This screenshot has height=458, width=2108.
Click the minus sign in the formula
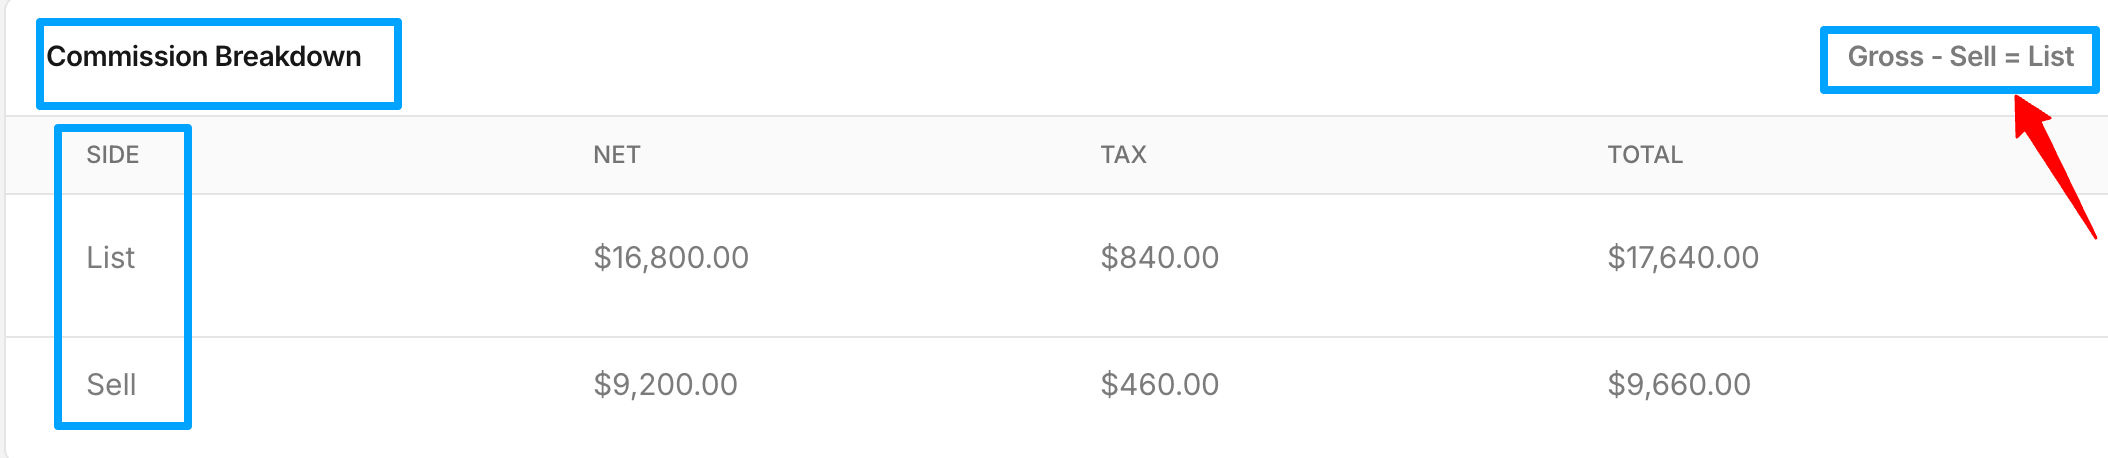pos(1937,57)
